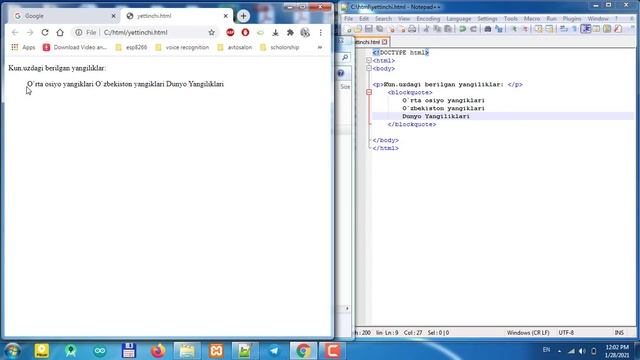The width and height of the screenshot is (640, 360).
Task: Click the Paste icon in Notepad++ toolbar
Action: click(x=448, y=29)
